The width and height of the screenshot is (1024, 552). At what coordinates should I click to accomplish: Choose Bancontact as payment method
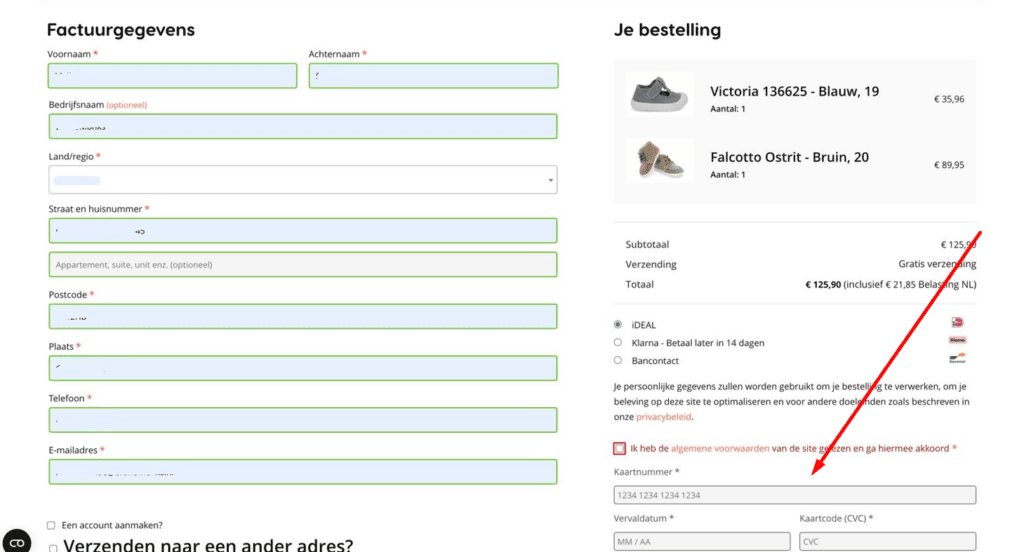pos(618,360)
